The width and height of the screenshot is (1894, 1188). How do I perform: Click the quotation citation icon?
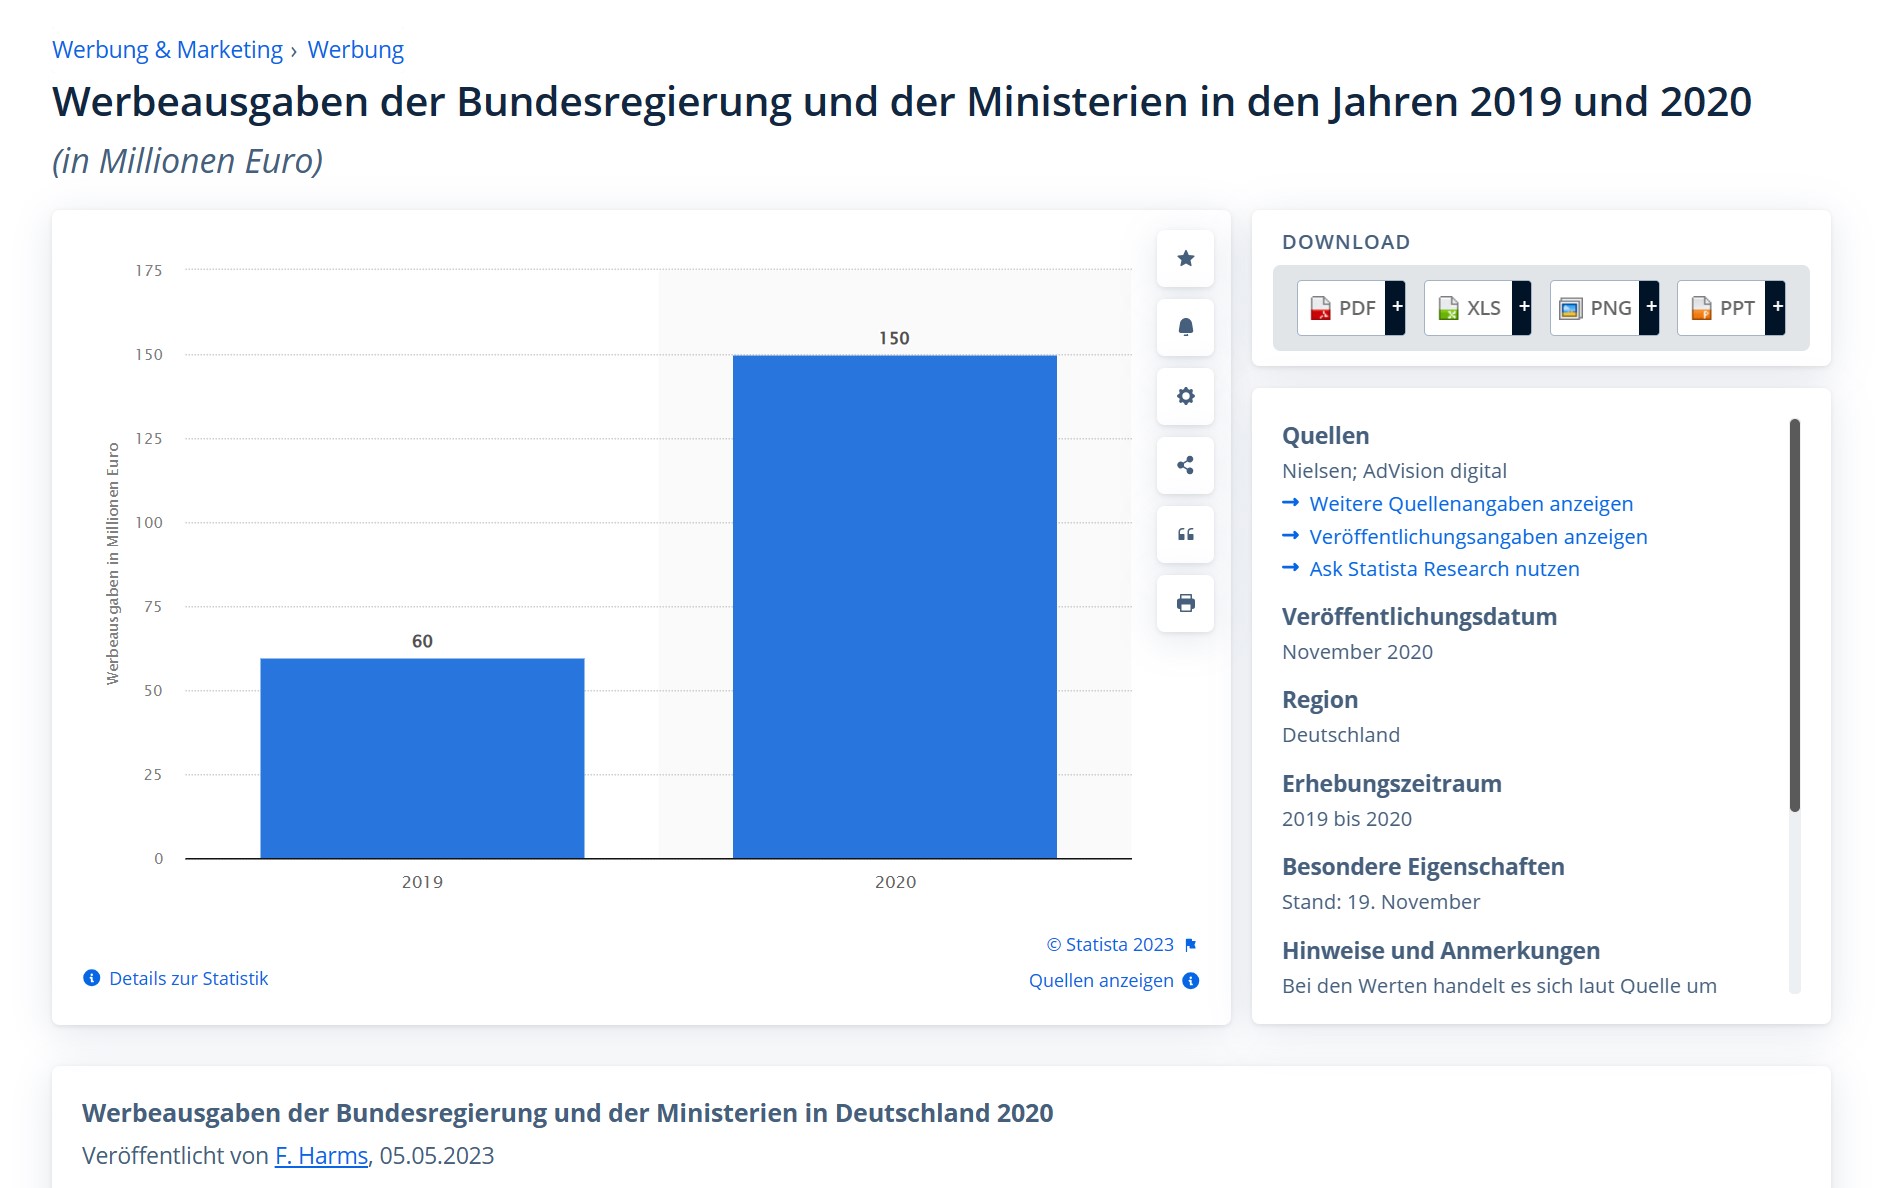(x=1185, y=535)
